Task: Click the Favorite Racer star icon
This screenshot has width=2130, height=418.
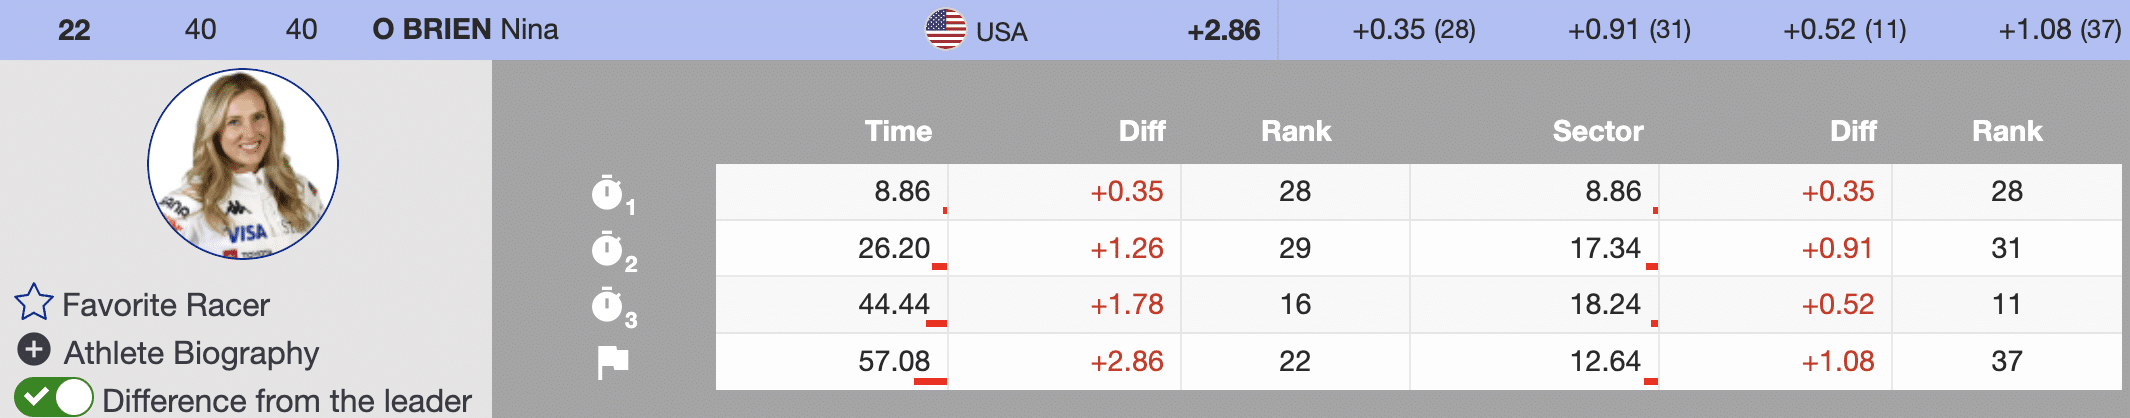Action: click(33, 302)
